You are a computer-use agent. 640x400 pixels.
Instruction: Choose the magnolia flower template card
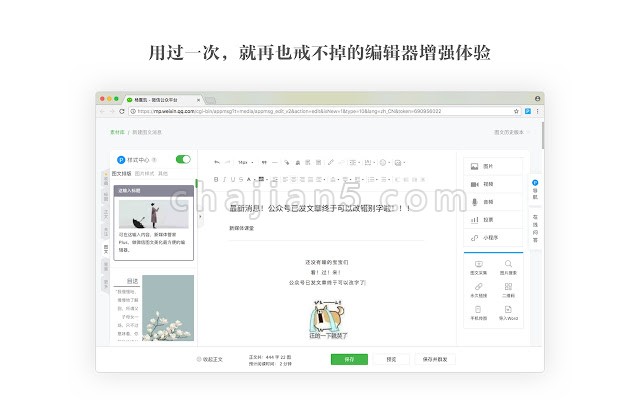click(153, 308)
